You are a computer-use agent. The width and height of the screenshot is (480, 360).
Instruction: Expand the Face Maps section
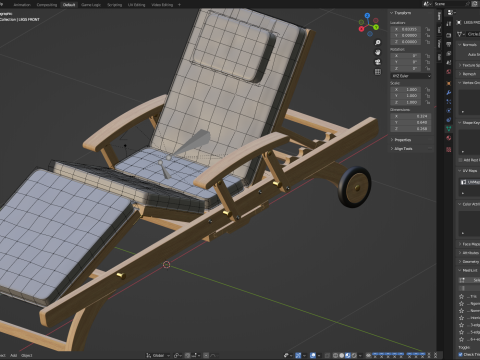click(469, 244)
